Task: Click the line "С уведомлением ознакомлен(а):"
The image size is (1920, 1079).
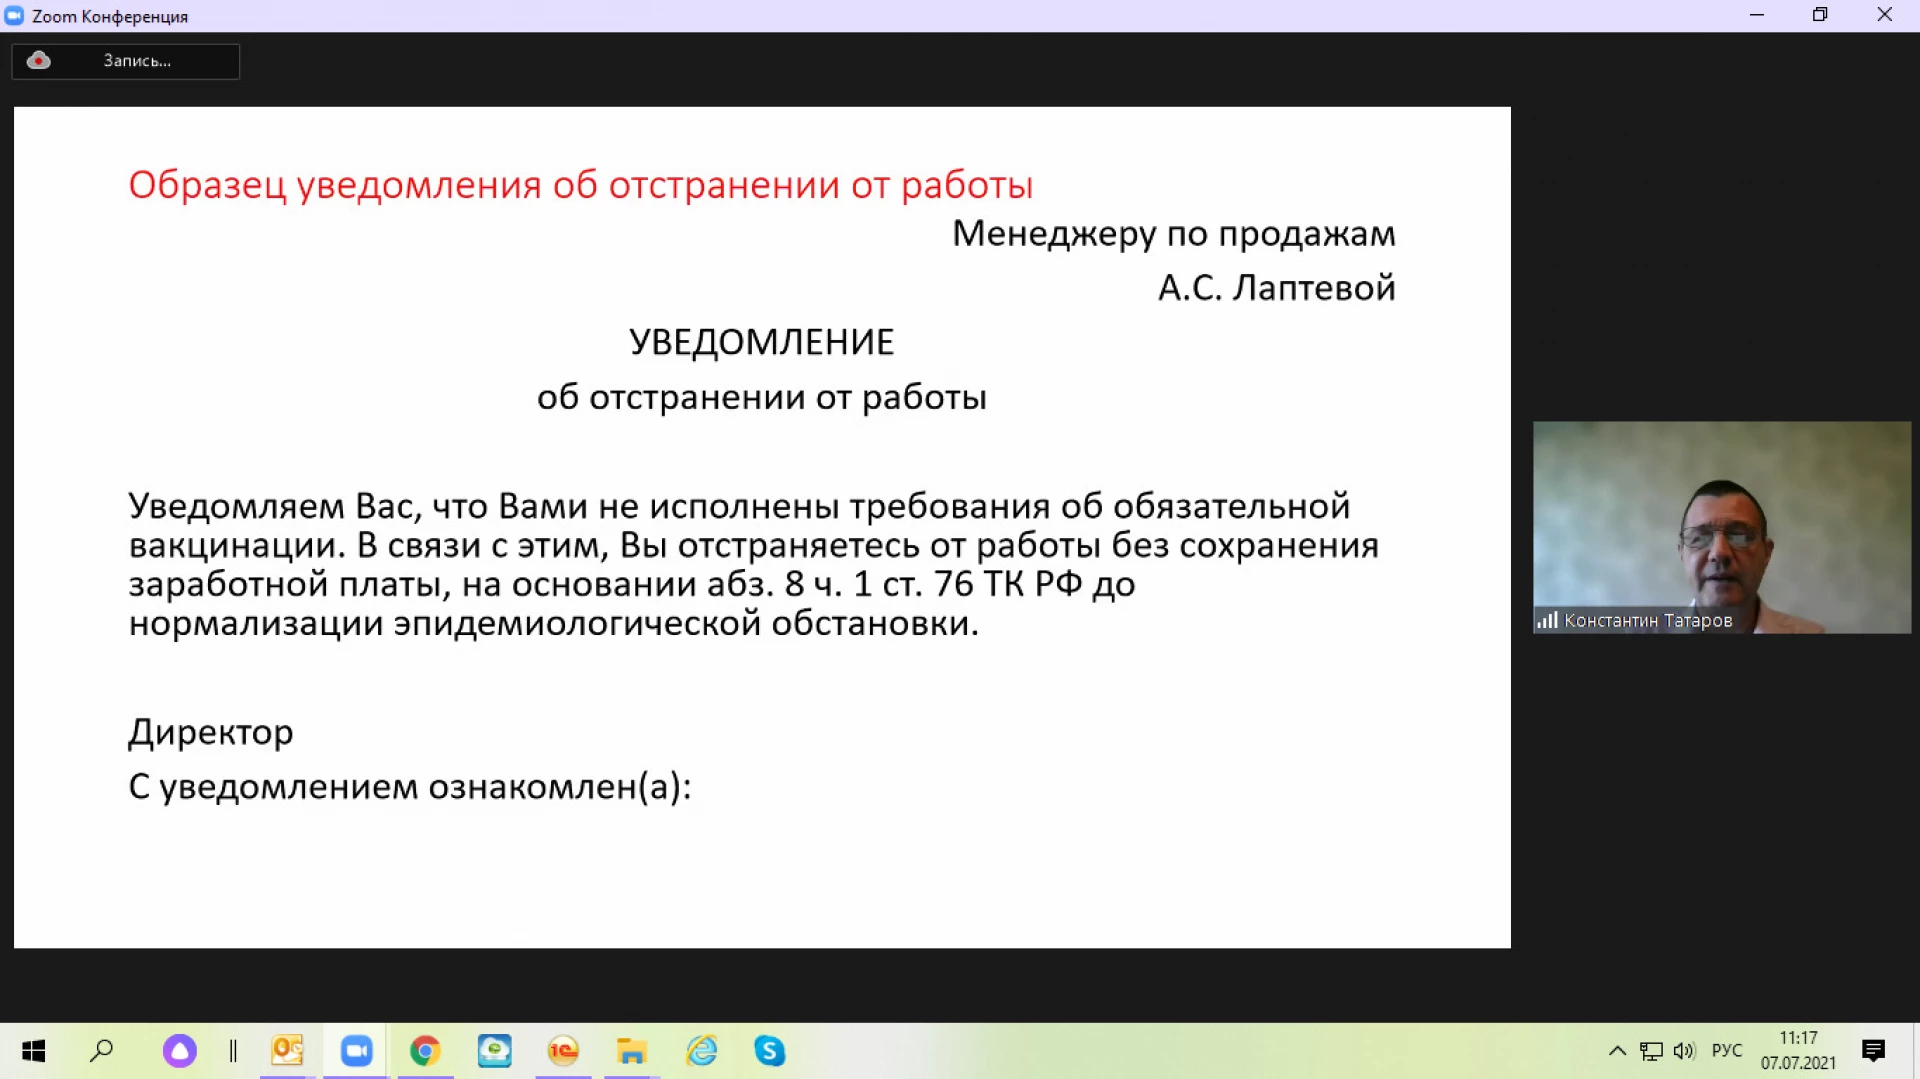Action: (x=410, y=787)
